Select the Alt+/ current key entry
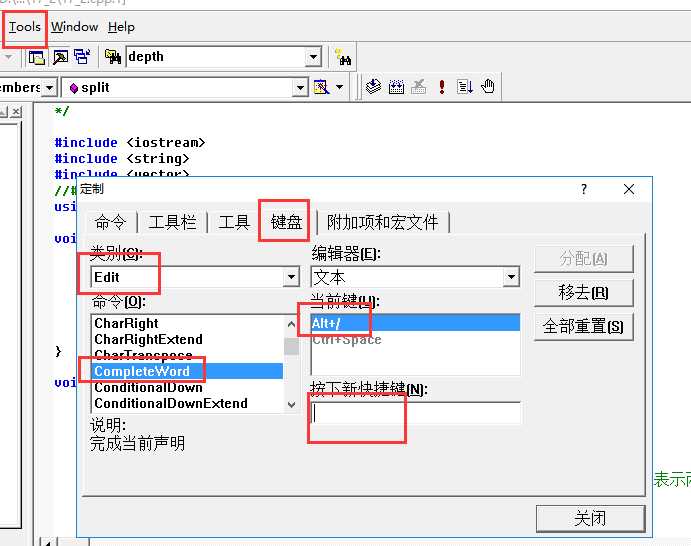 click(x=415, y=323)
